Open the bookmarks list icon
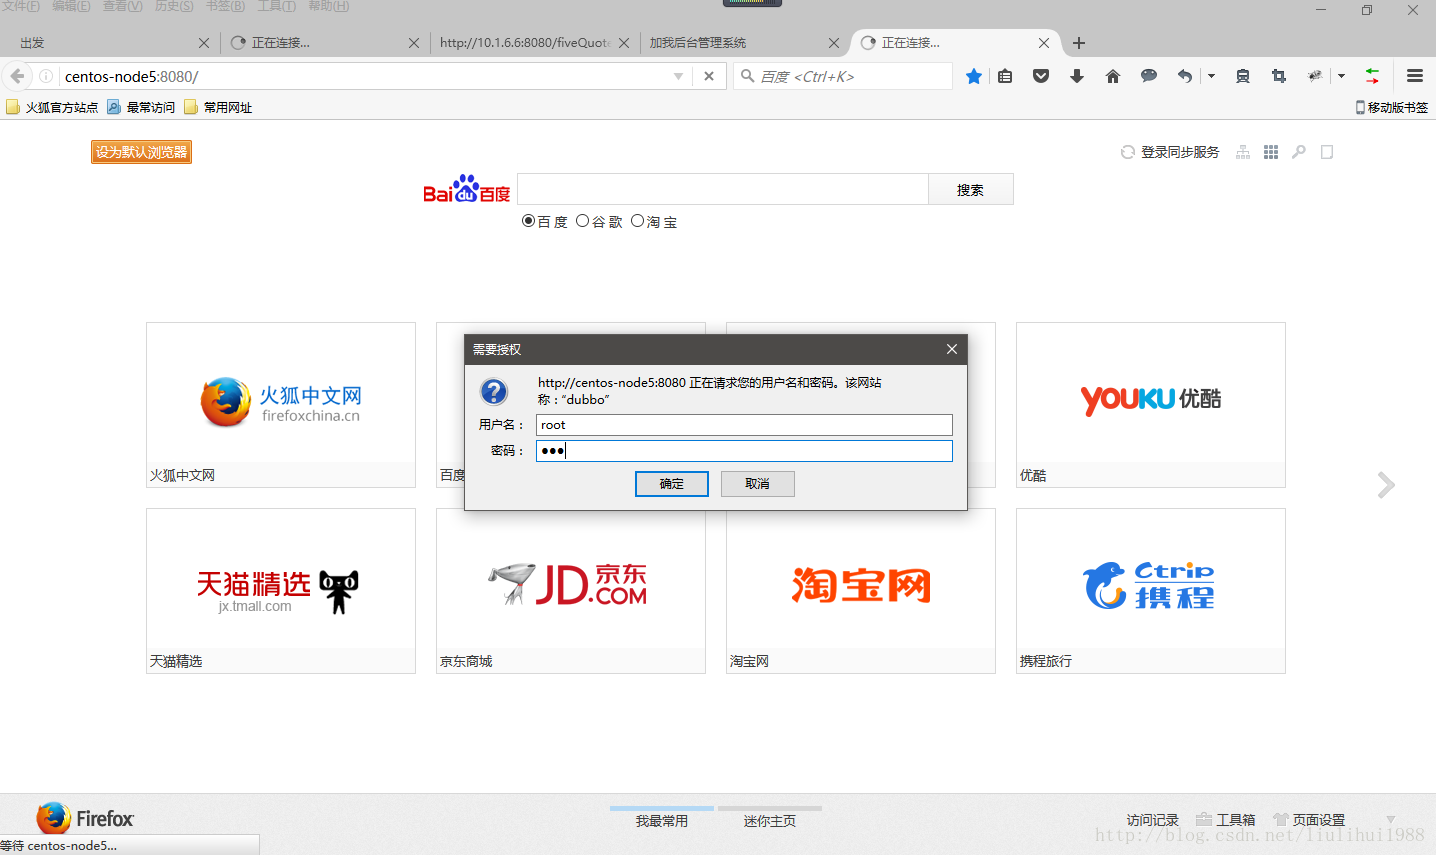This screenshot has width=1436, height=855. [x=1005, y=76]
